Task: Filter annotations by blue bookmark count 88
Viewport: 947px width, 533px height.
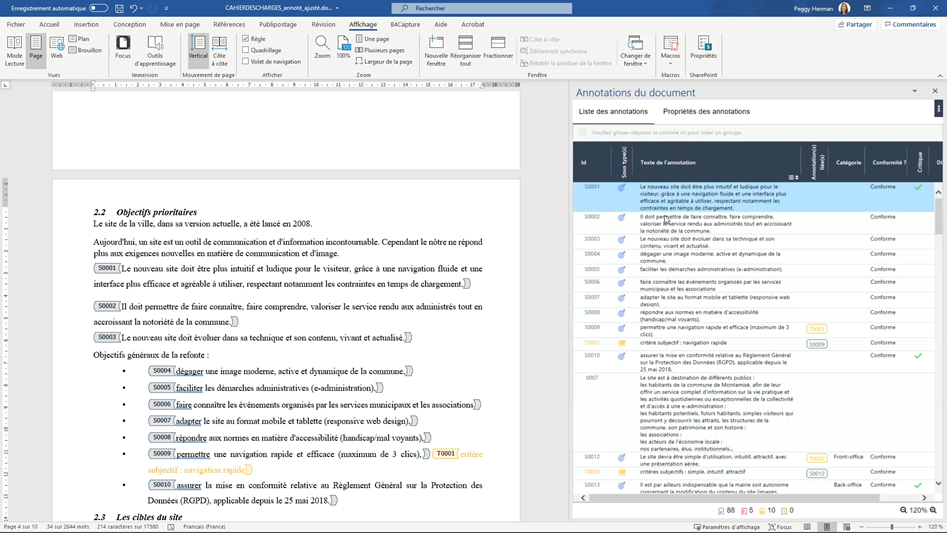Action: [x=726, y=511]
